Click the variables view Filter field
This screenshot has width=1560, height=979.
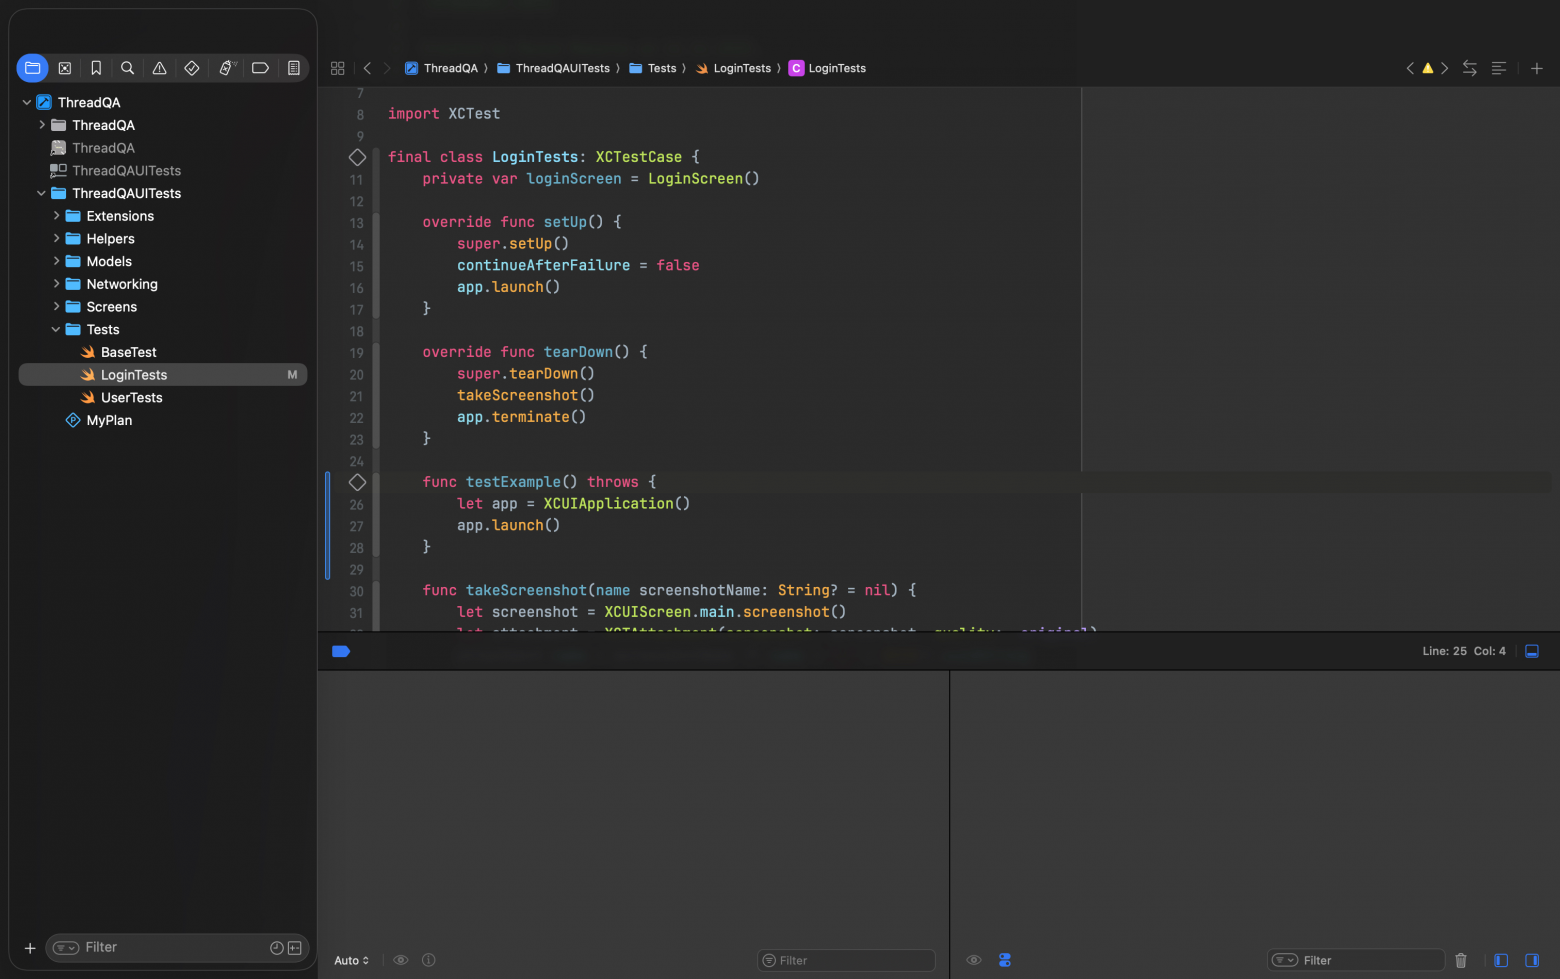pyautogui.click(x=846, y=960)
